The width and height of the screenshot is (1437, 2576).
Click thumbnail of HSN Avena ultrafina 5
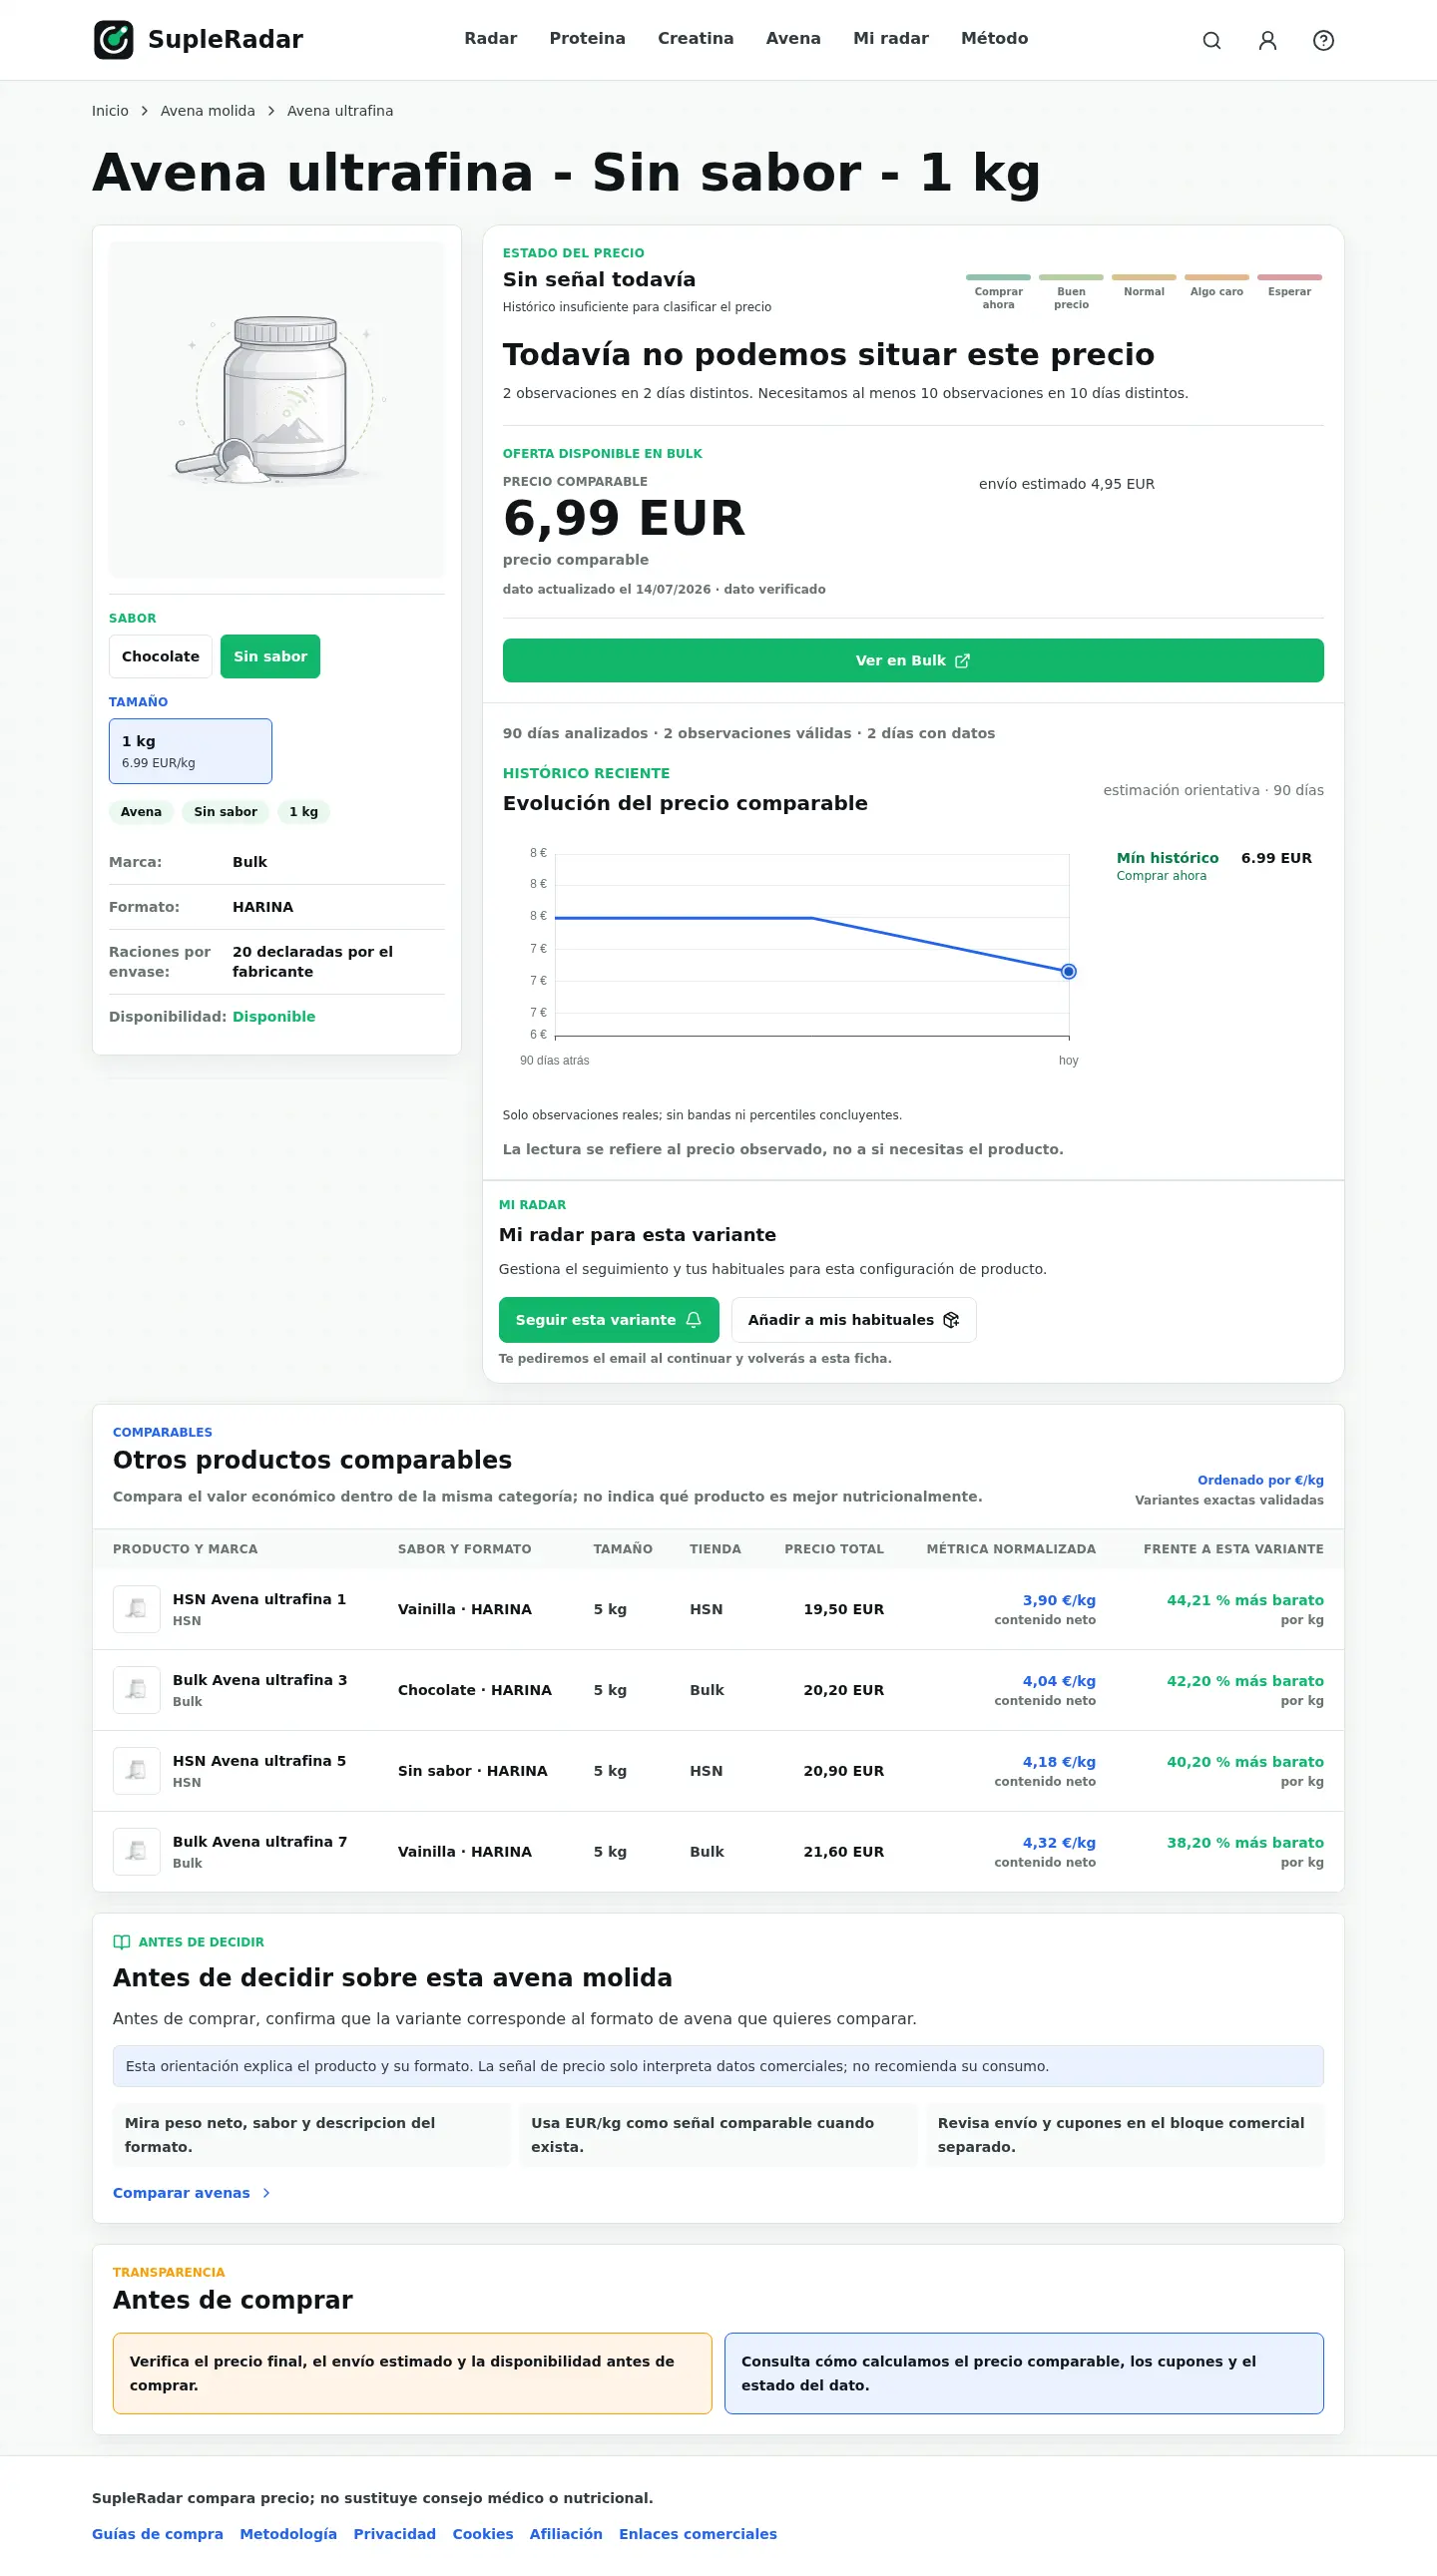tap(137, 1771)
